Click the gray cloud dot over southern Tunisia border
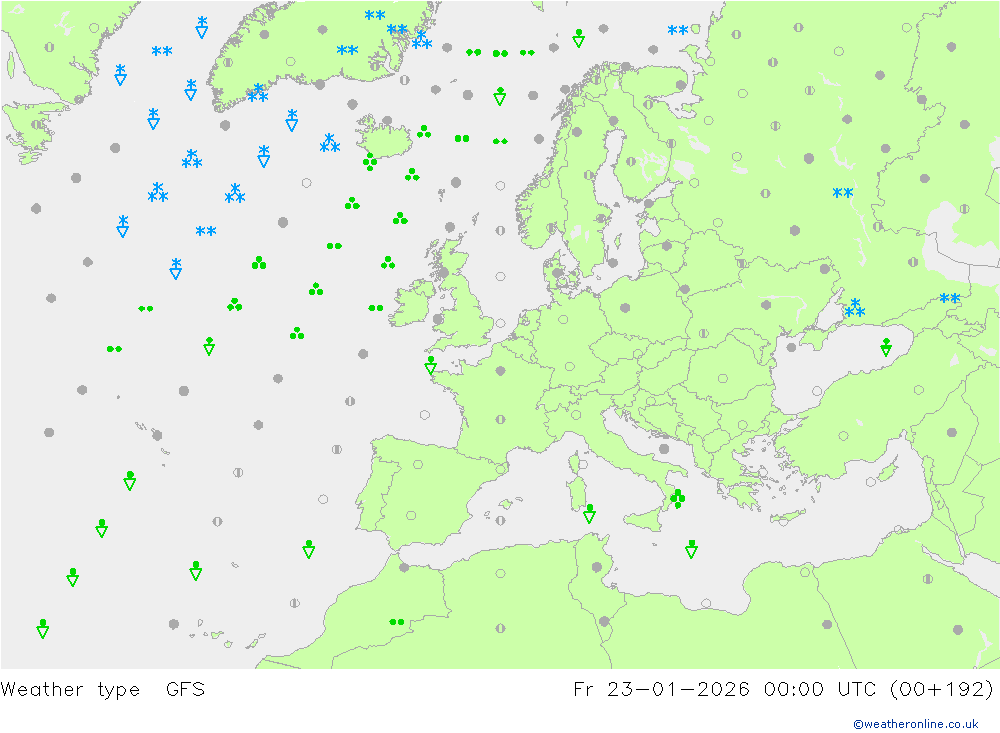Screen dimensions: 1000x733 point(604,621)
